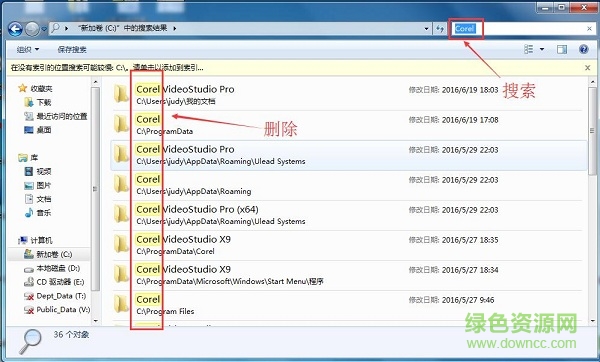Clear the search box with the X button
This screenshot has width=600, height=362.
(589, 28)
